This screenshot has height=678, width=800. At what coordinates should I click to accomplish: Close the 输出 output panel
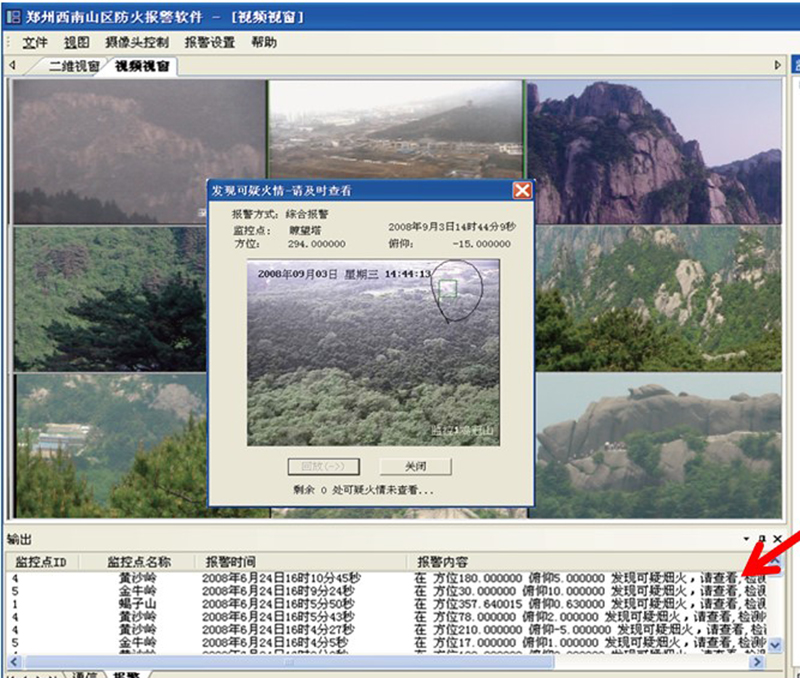777,539
